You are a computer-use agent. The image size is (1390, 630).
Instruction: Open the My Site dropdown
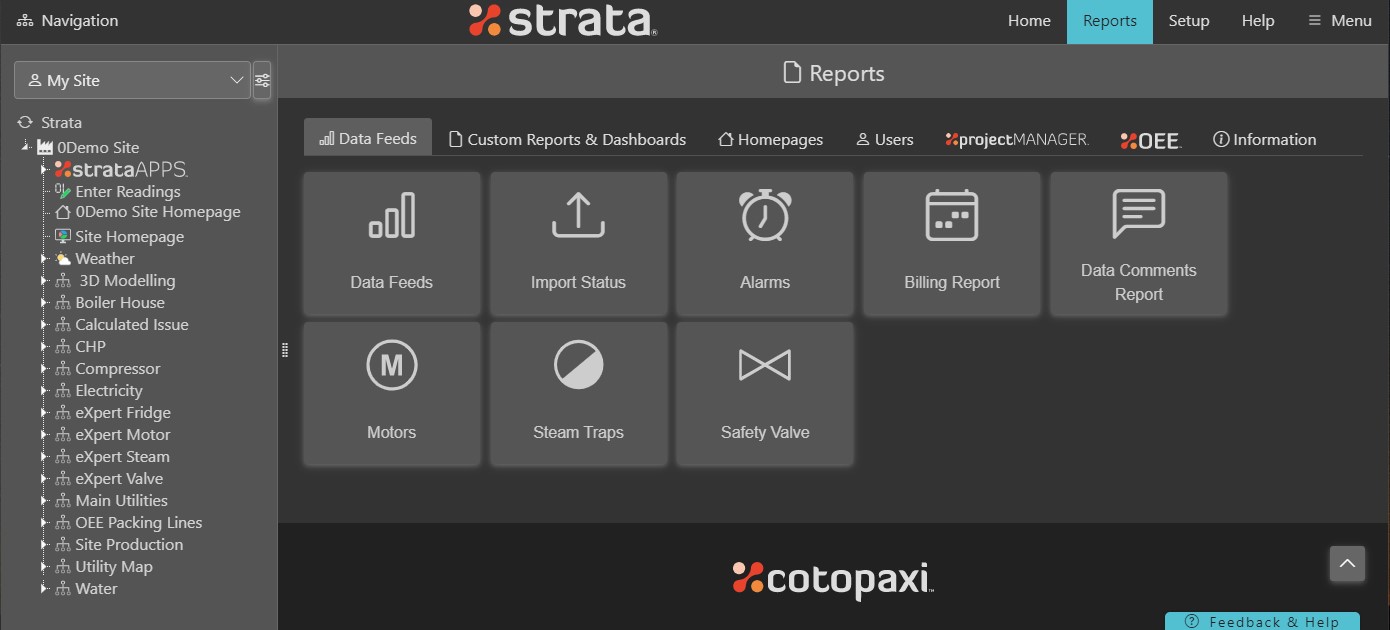tap(132, 81)
